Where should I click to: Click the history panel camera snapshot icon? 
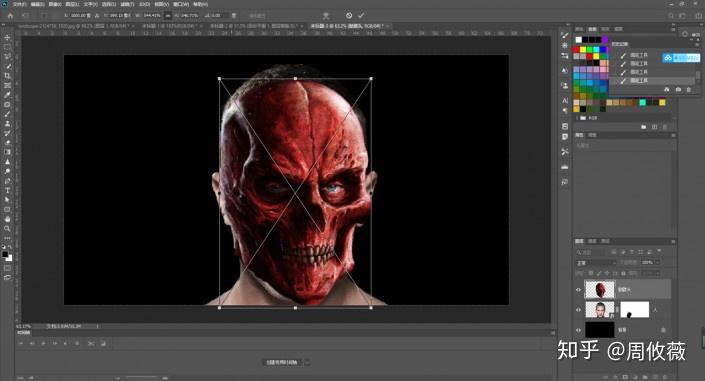678,90
